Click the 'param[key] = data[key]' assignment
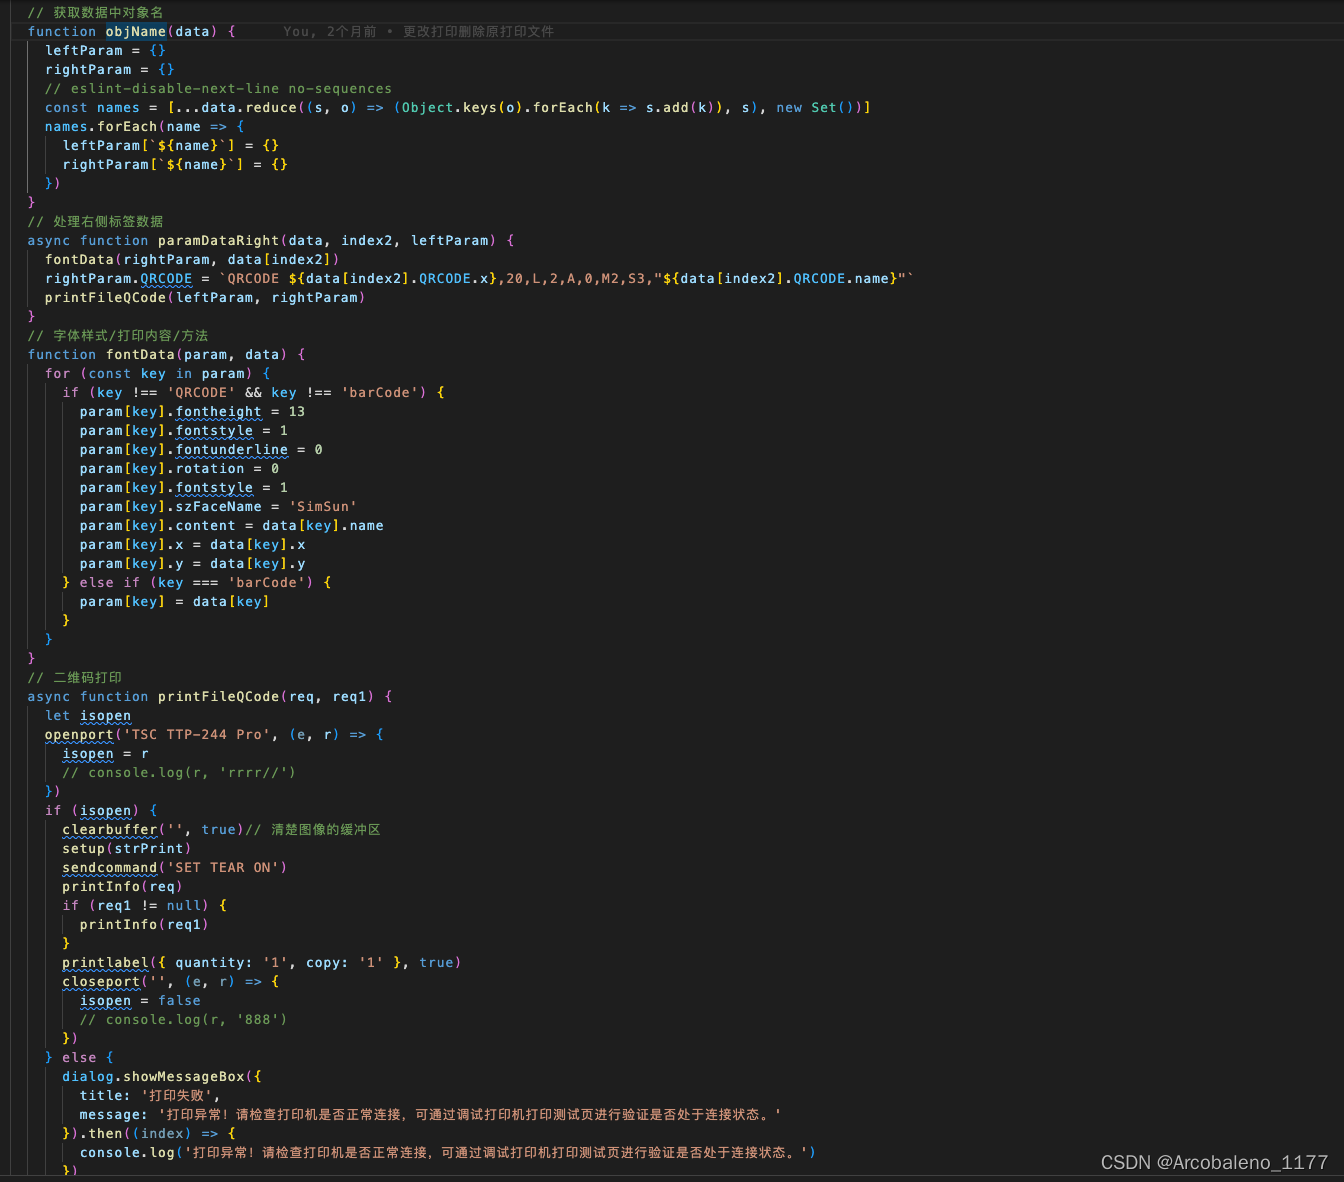 175,601
